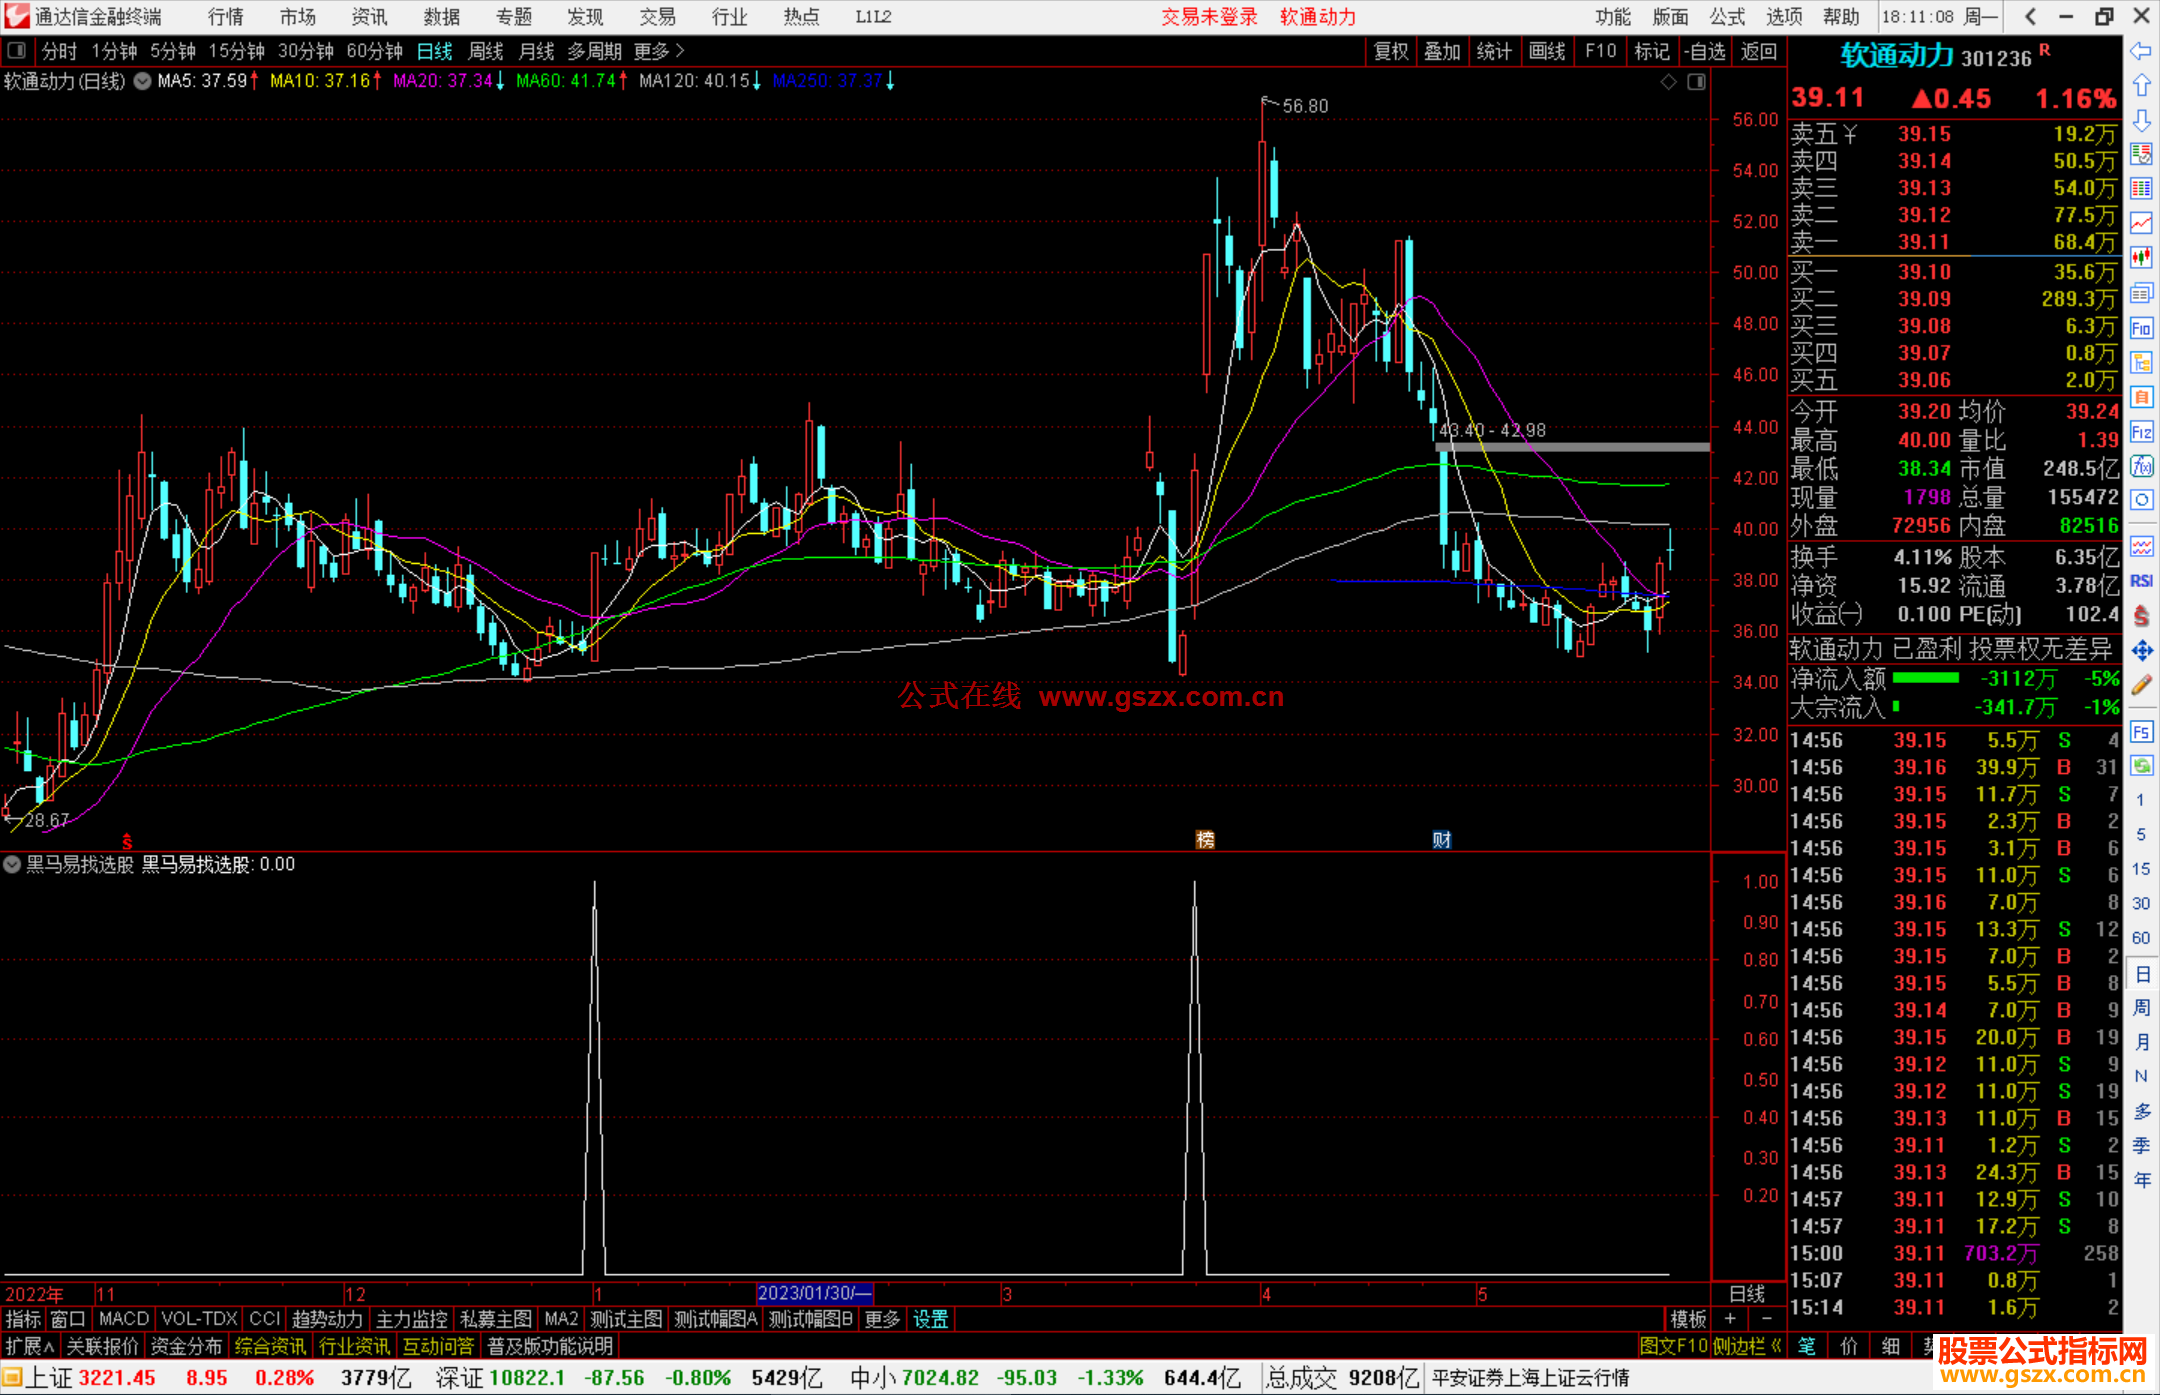Image resolution: width=2160 pixels, height=1395 pixels.
Task: Click the 2023/01/30 date marker on timeline
Action: click(814, 1294)
